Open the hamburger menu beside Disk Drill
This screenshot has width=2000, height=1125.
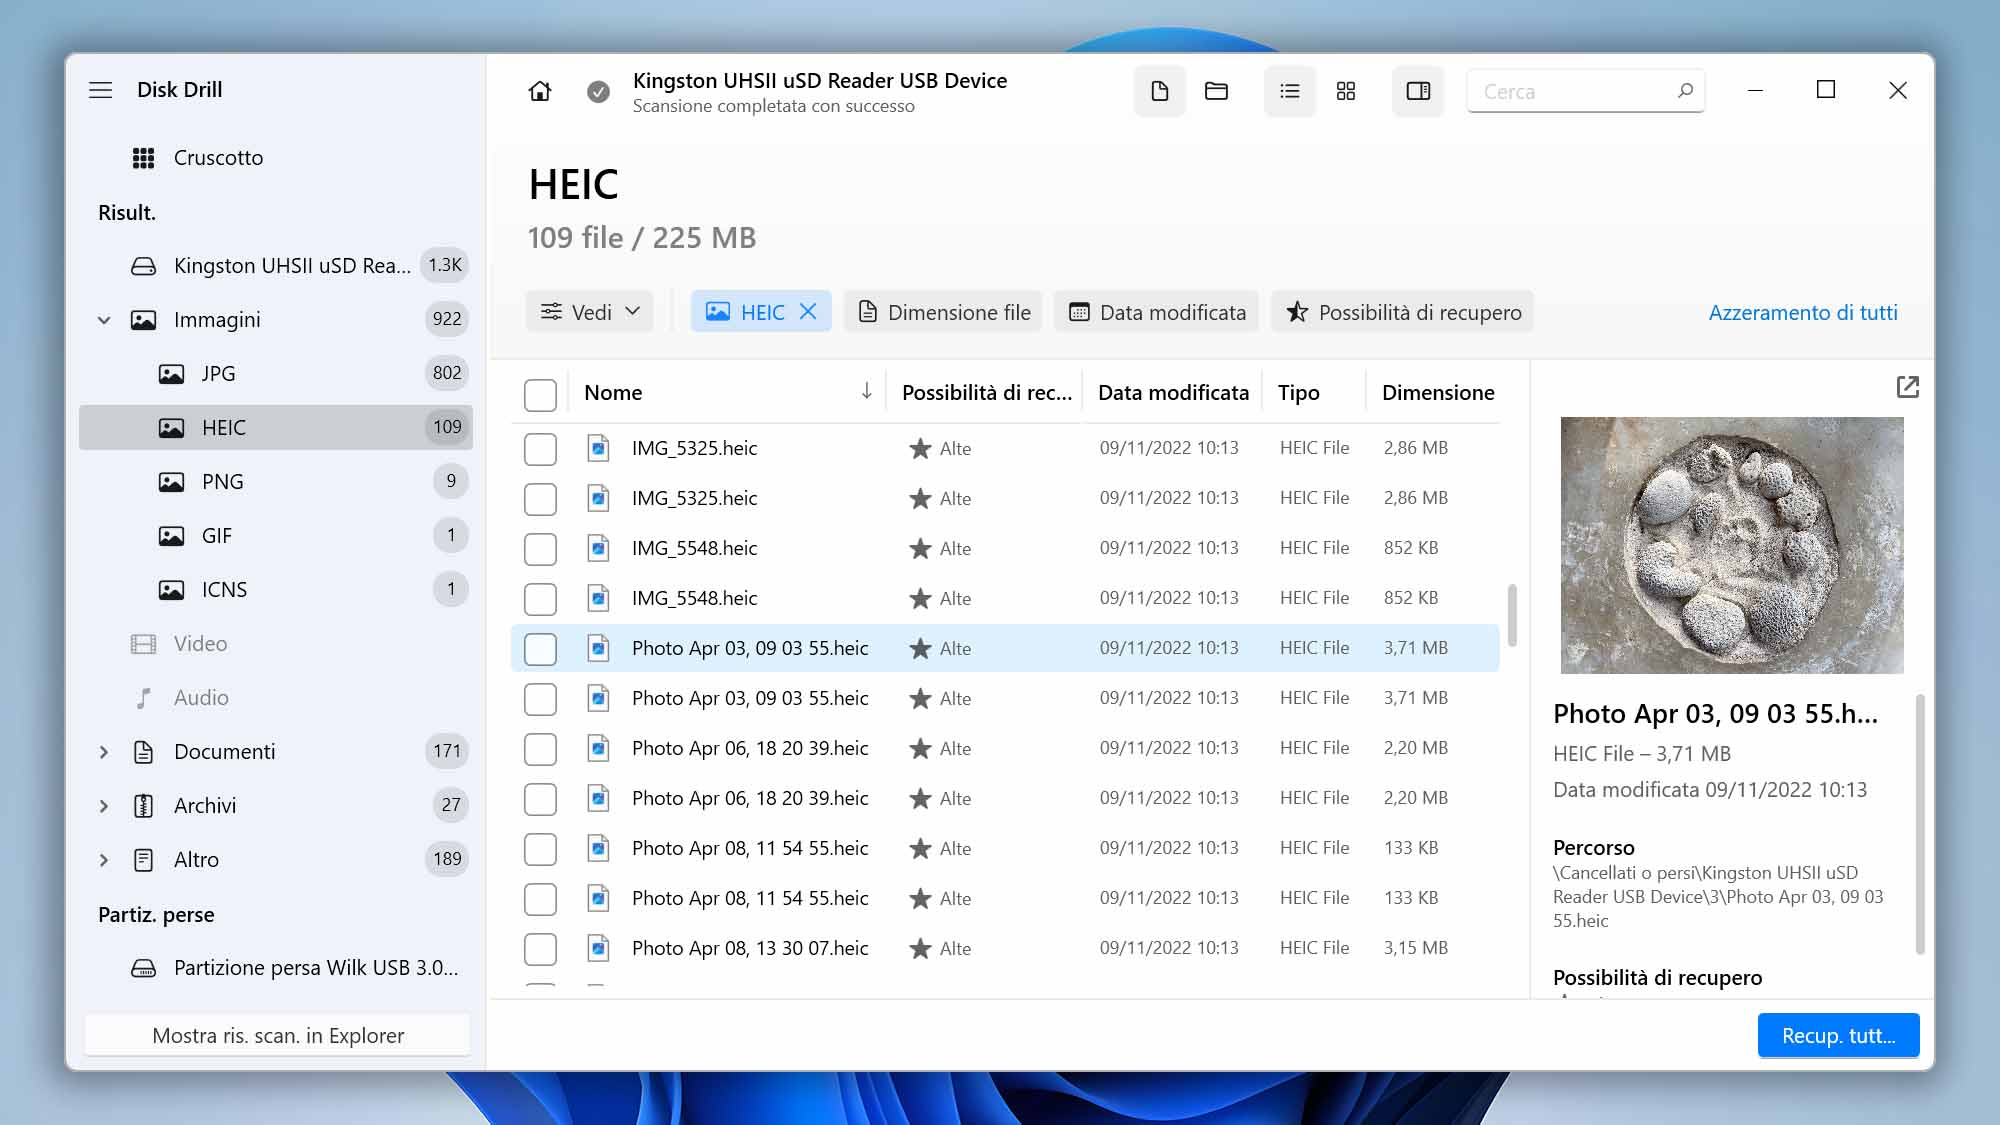click(100, 90)
